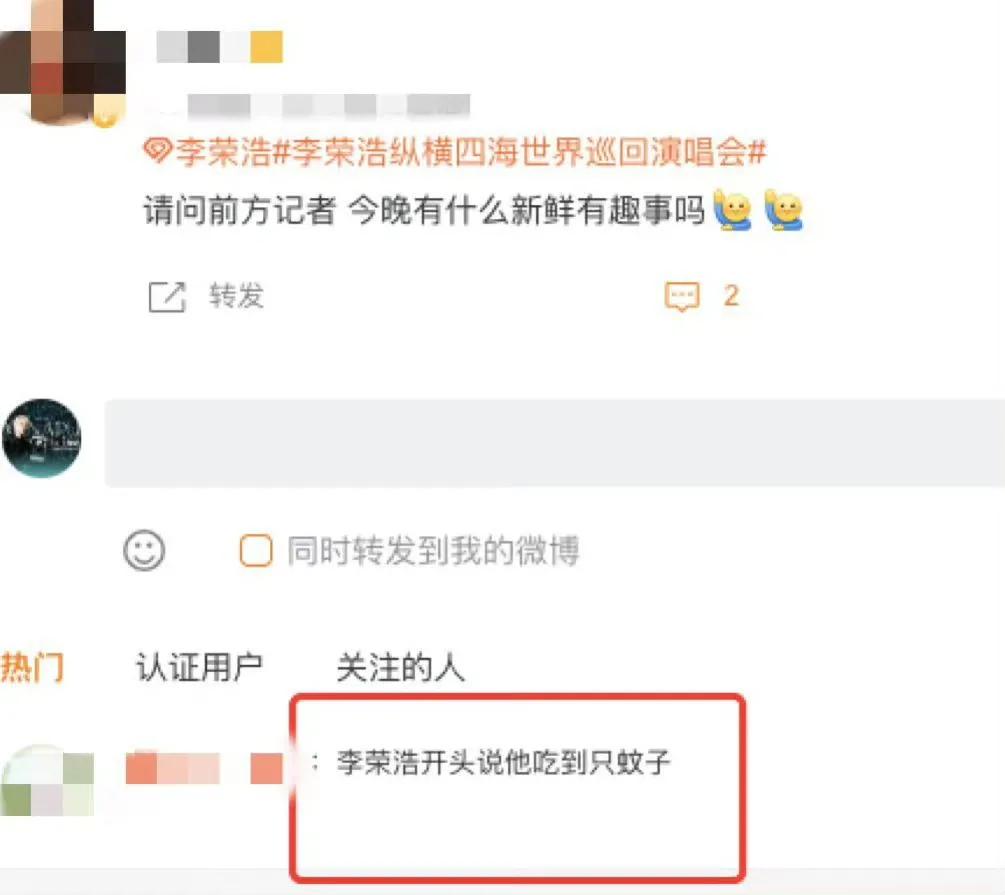
Task: Open the smiley emoji picker
Action: 144,550
